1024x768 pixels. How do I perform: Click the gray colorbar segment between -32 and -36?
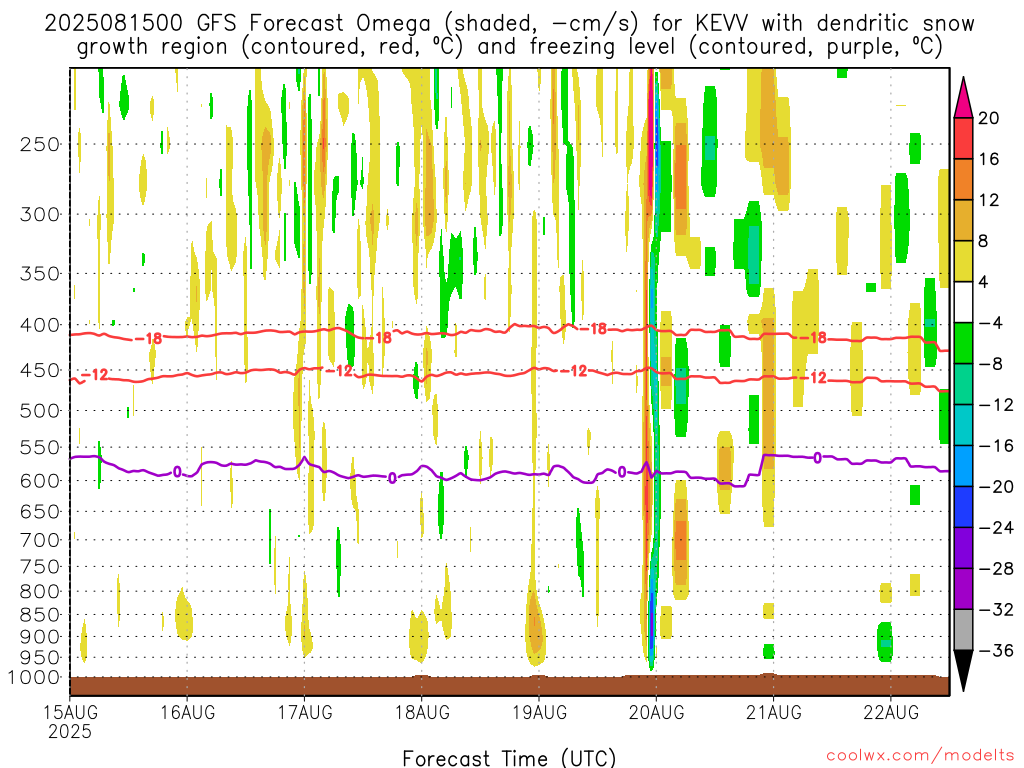point(963,630)
